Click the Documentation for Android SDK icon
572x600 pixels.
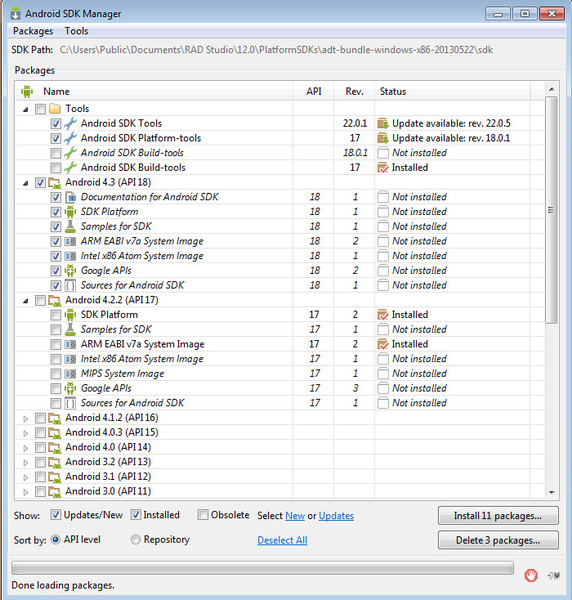[70, 197]
